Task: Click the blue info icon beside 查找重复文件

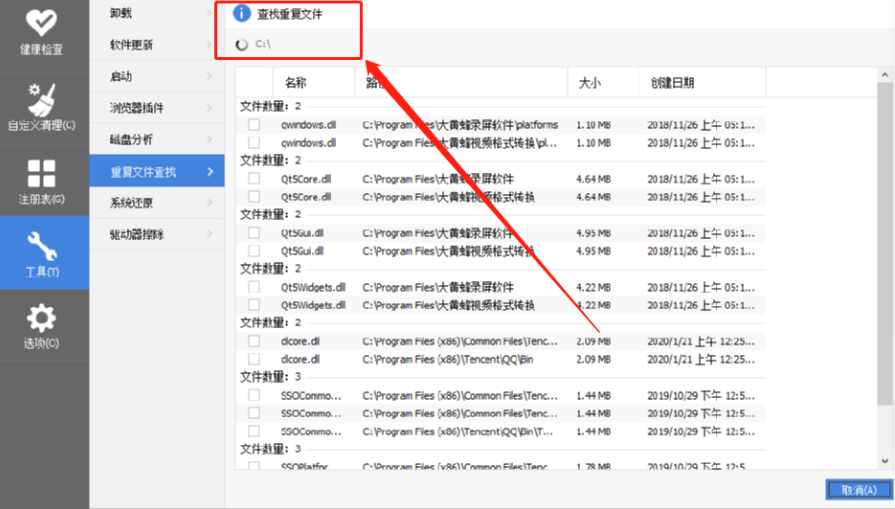Action: 241,14
